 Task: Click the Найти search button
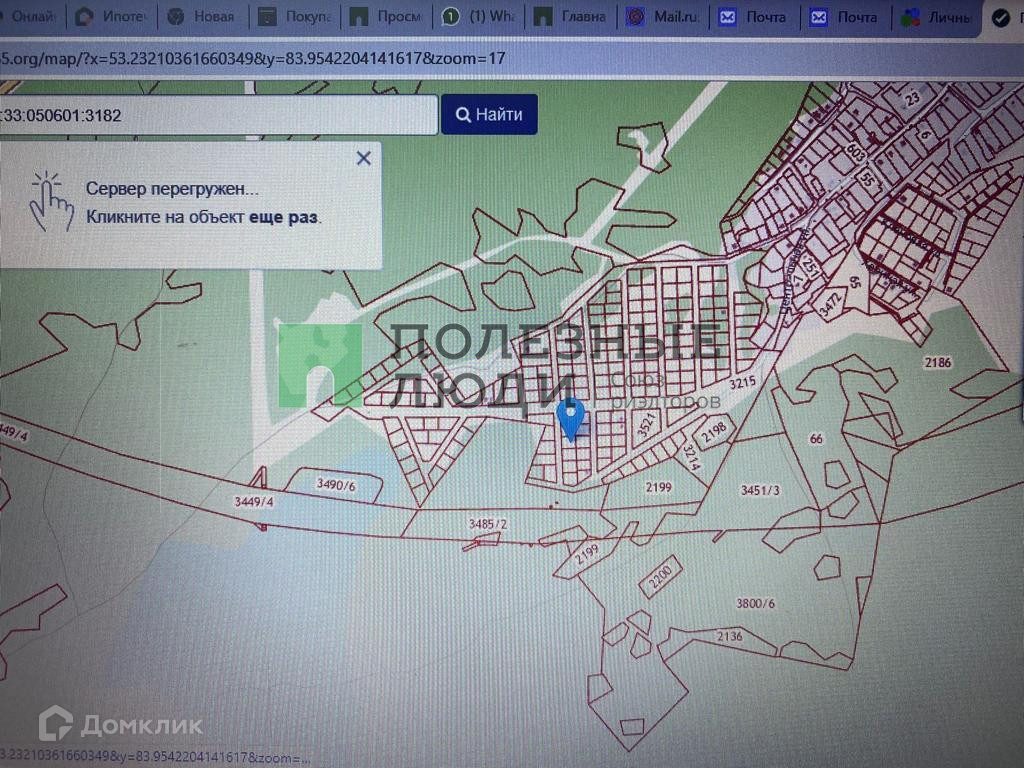point(489,114)
